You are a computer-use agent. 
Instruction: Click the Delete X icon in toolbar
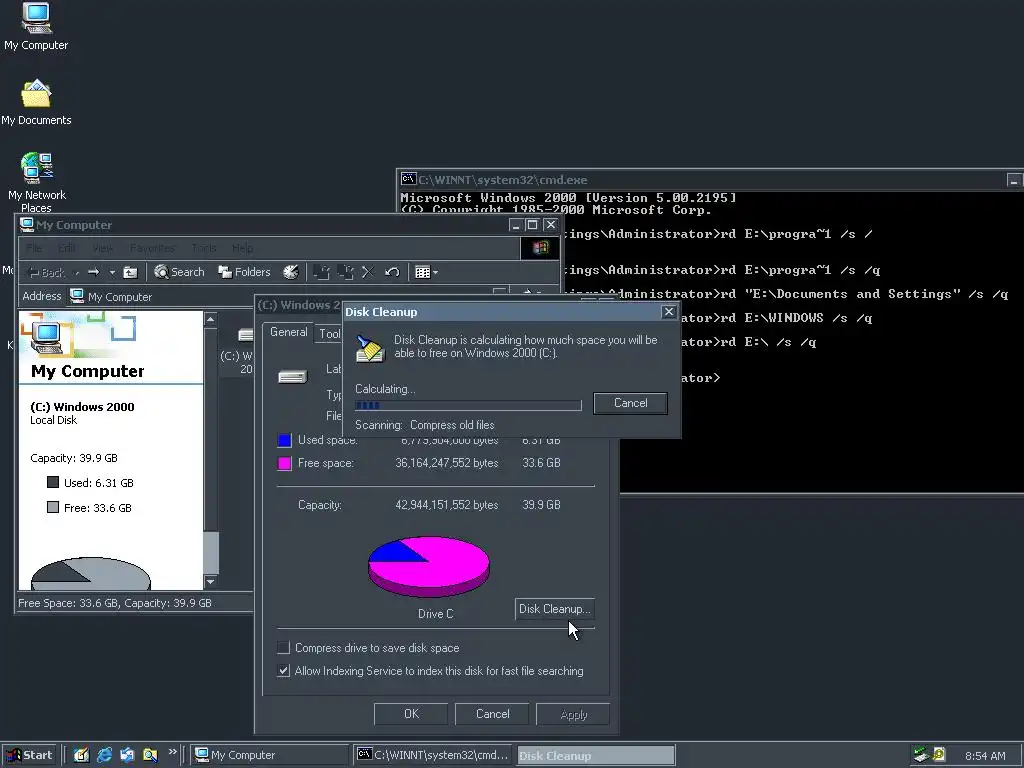click(x=368, y=272)
